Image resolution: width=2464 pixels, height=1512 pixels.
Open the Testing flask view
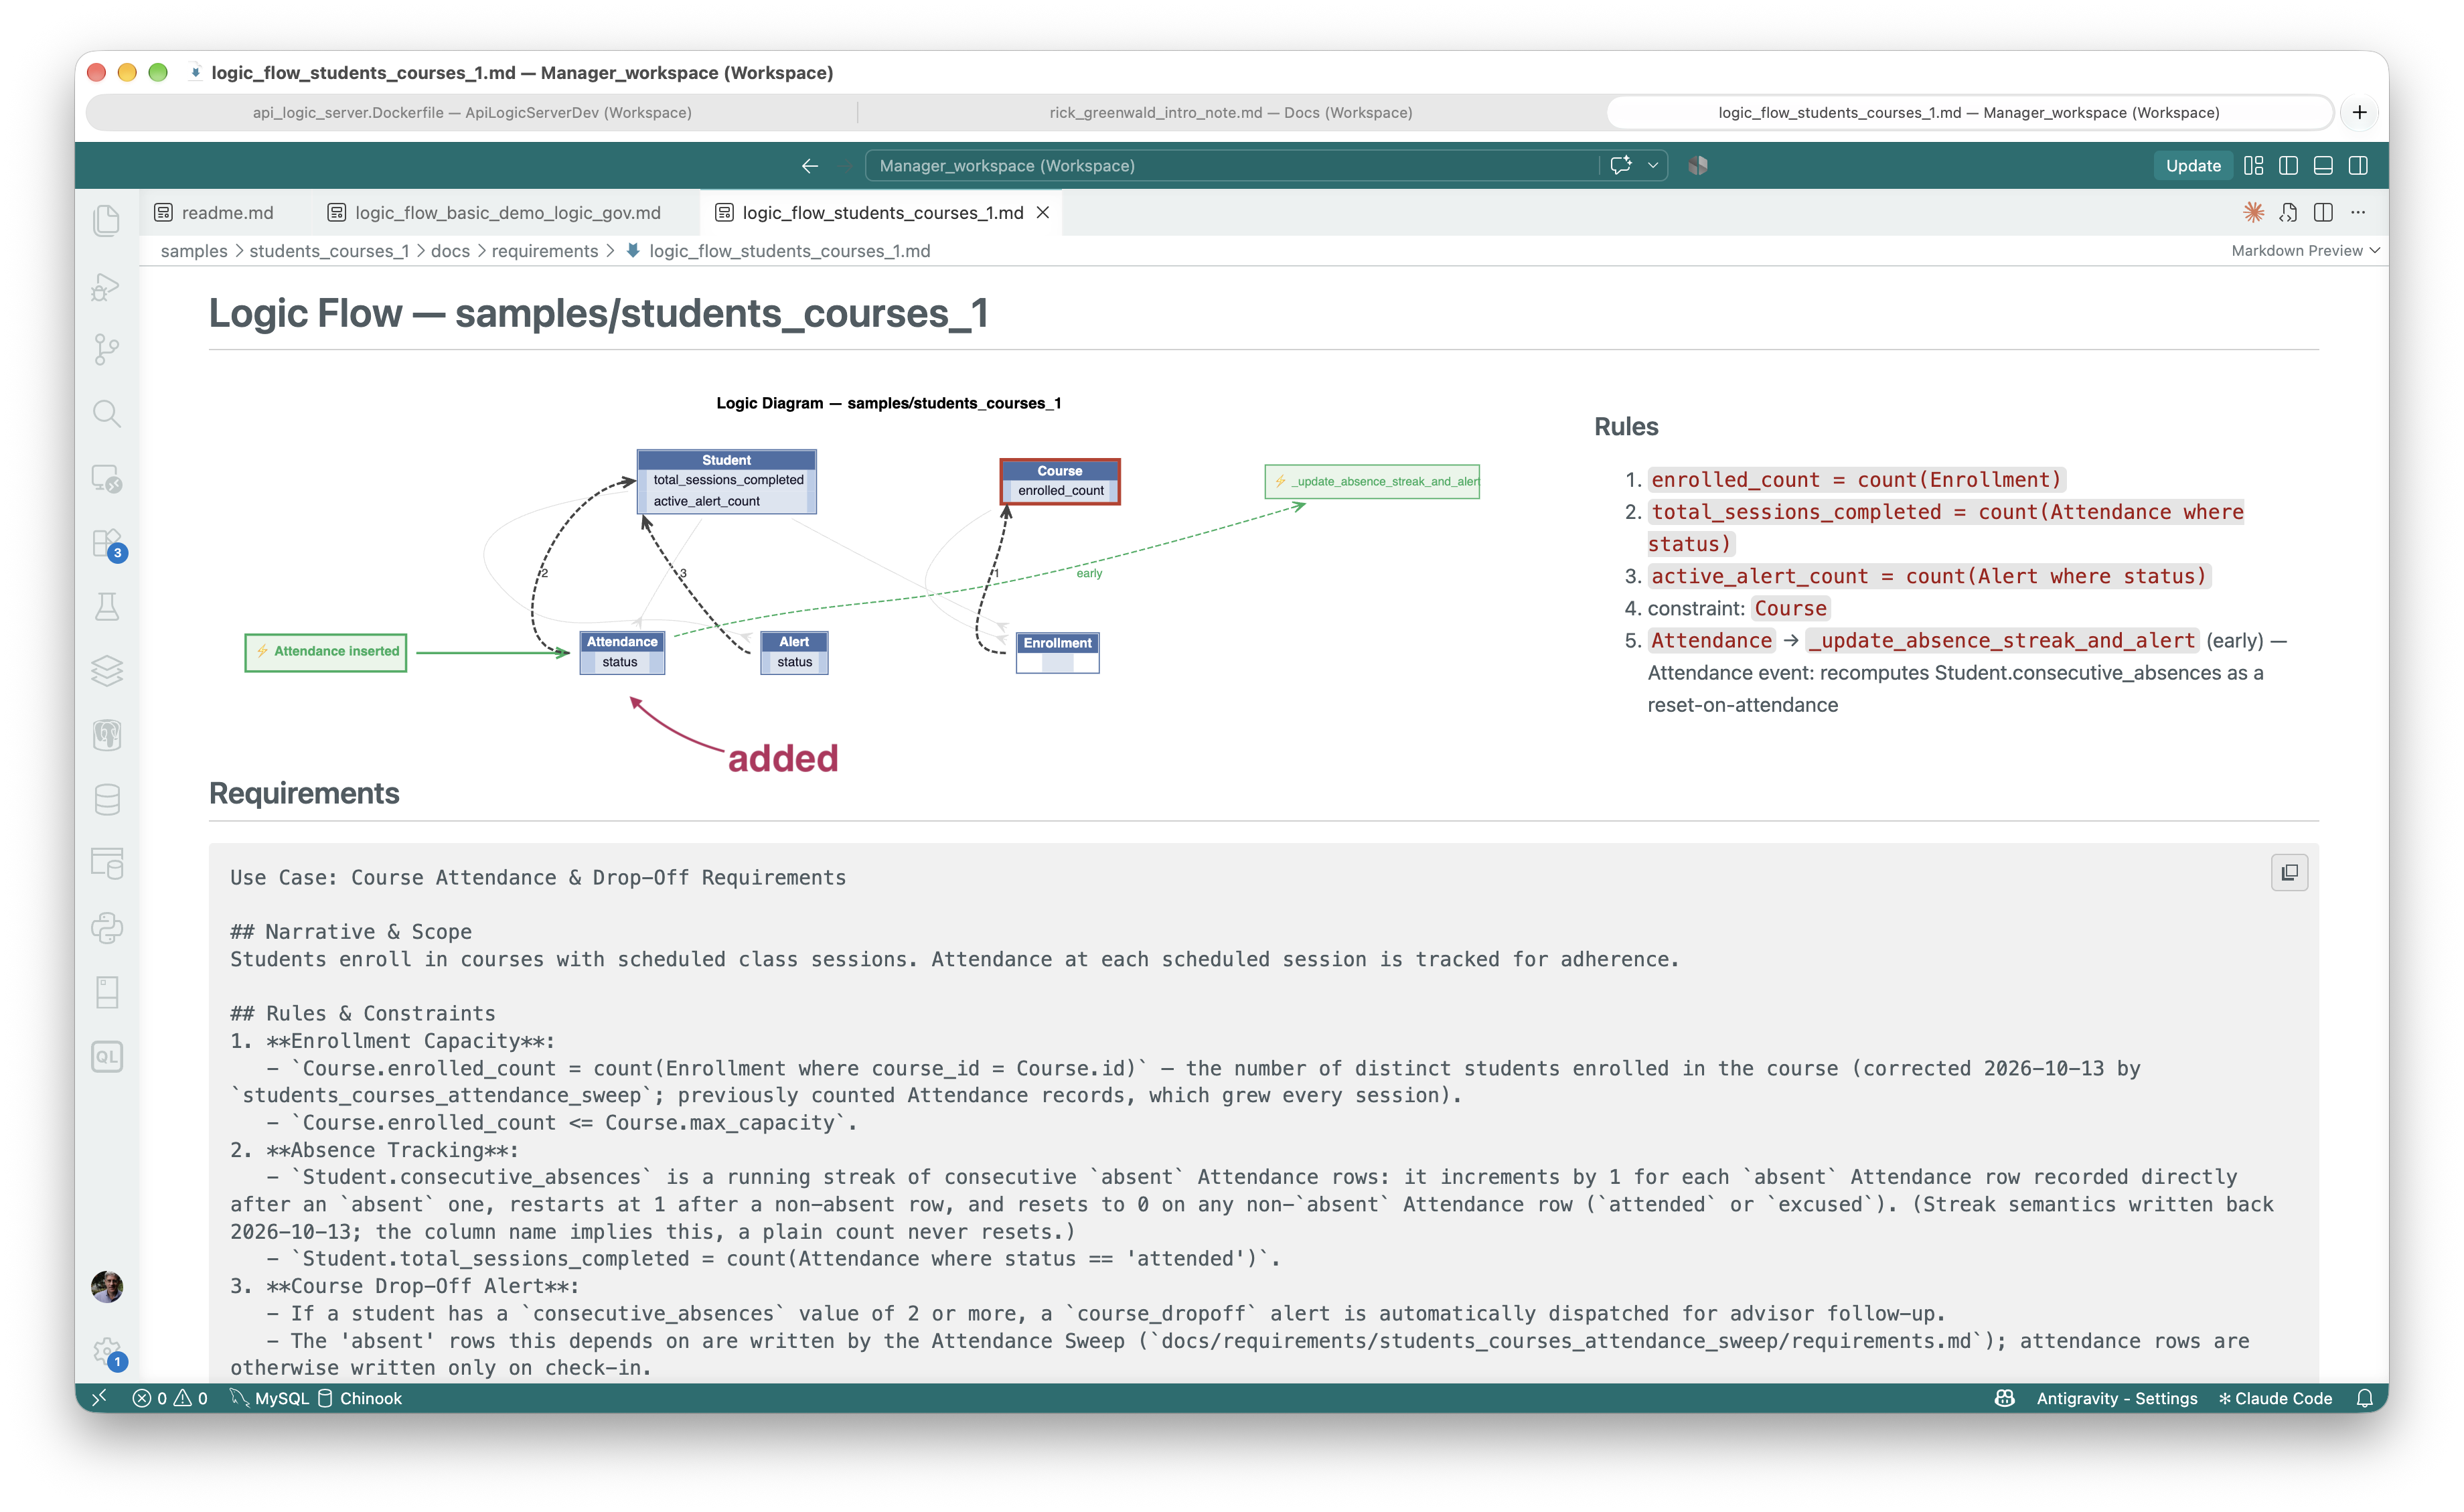107,606
